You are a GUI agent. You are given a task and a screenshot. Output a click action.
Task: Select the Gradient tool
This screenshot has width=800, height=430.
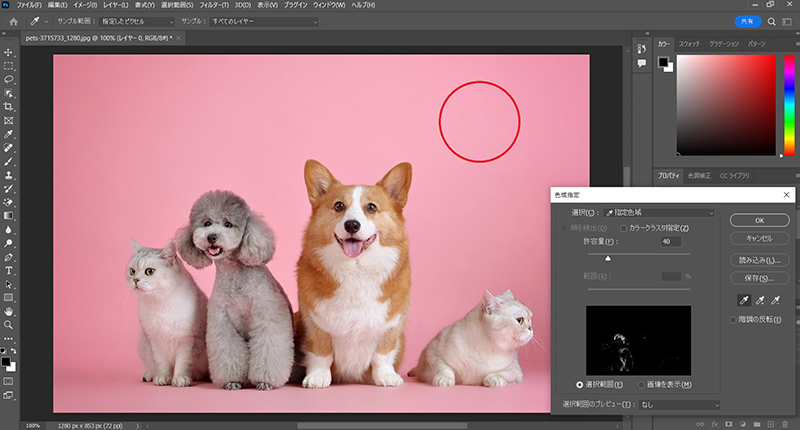(x=9, y=216)
